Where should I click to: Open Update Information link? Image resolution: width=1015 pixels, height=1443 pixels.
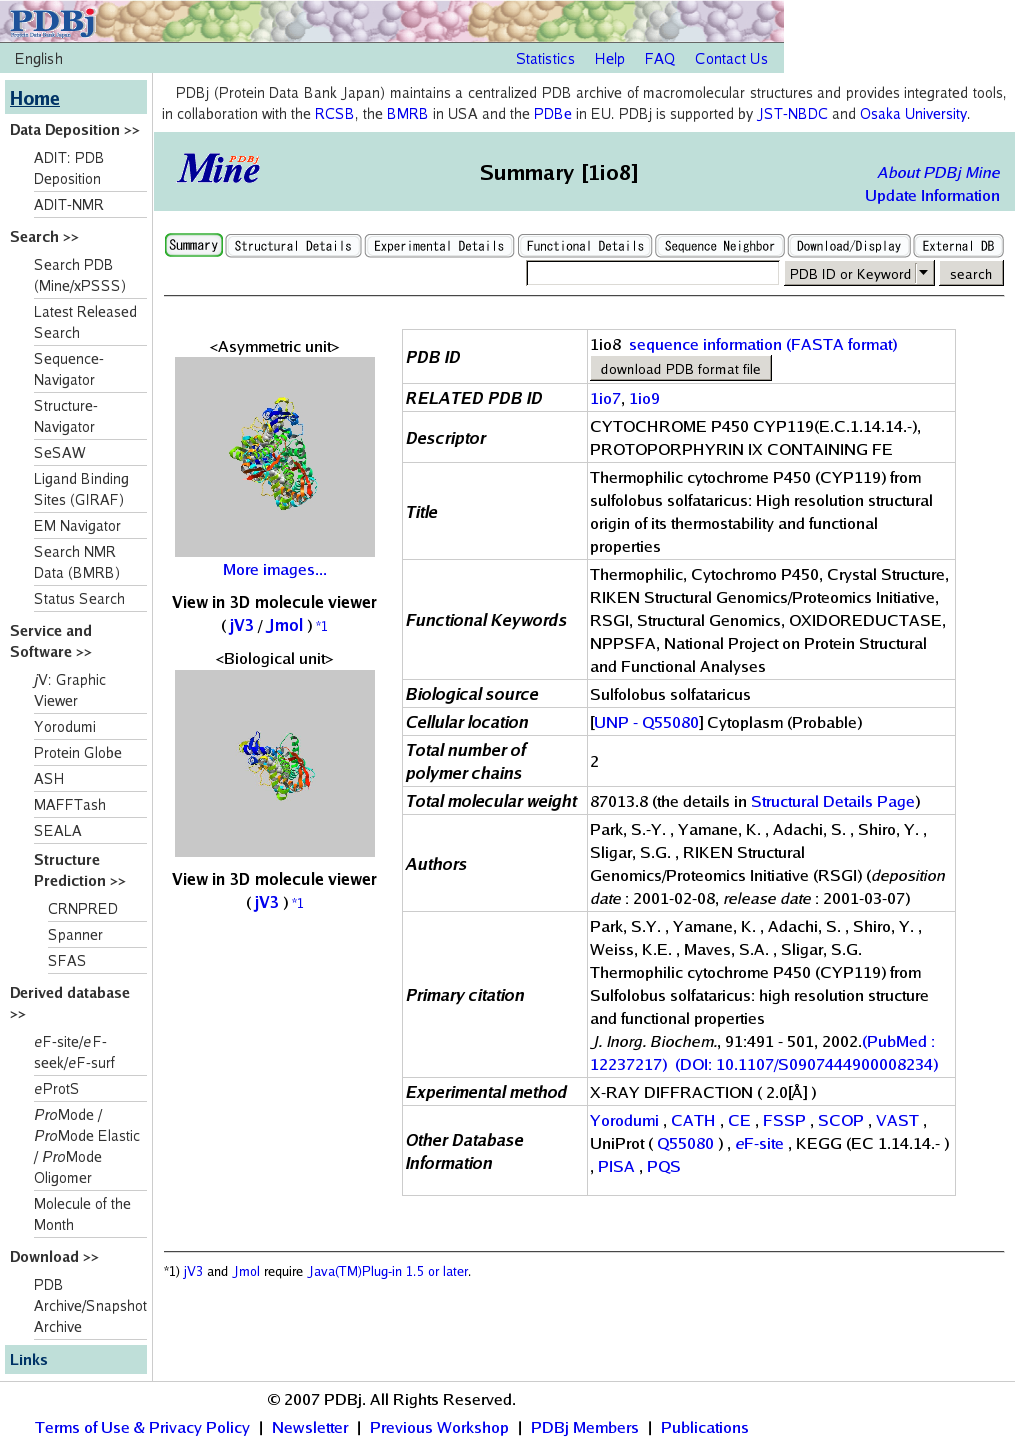coord(932,196)
